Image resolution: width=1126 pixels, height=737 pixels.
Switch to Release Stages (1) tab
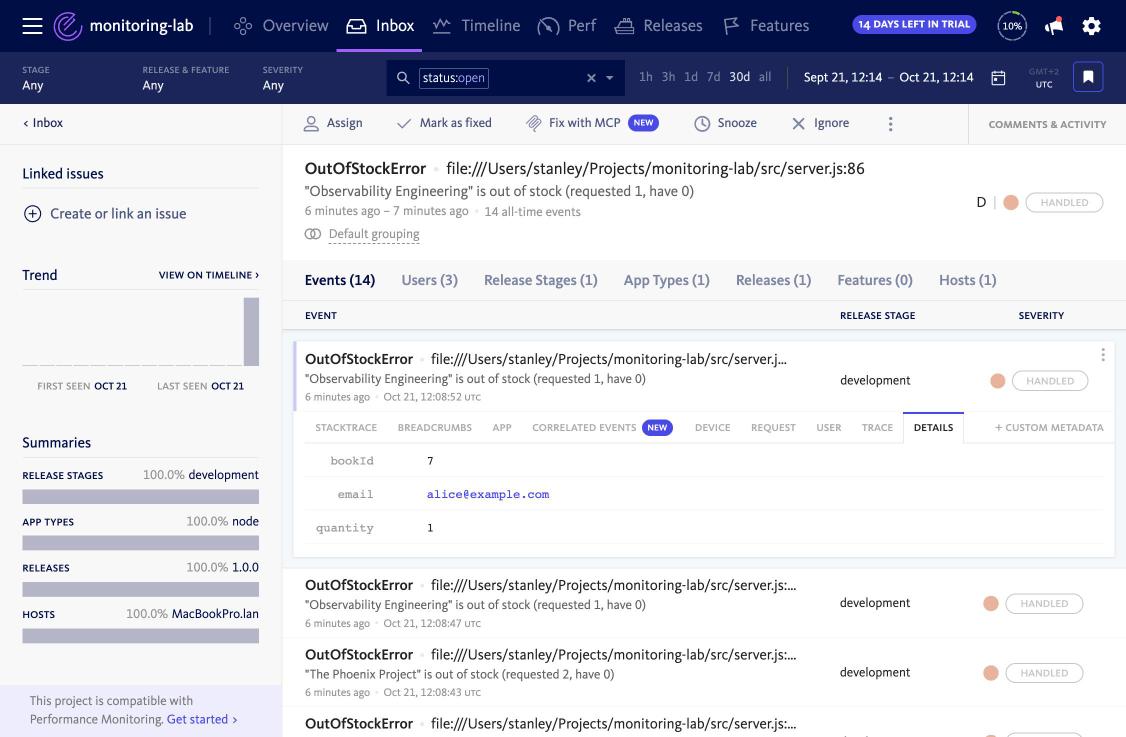[x=541, y=280]
